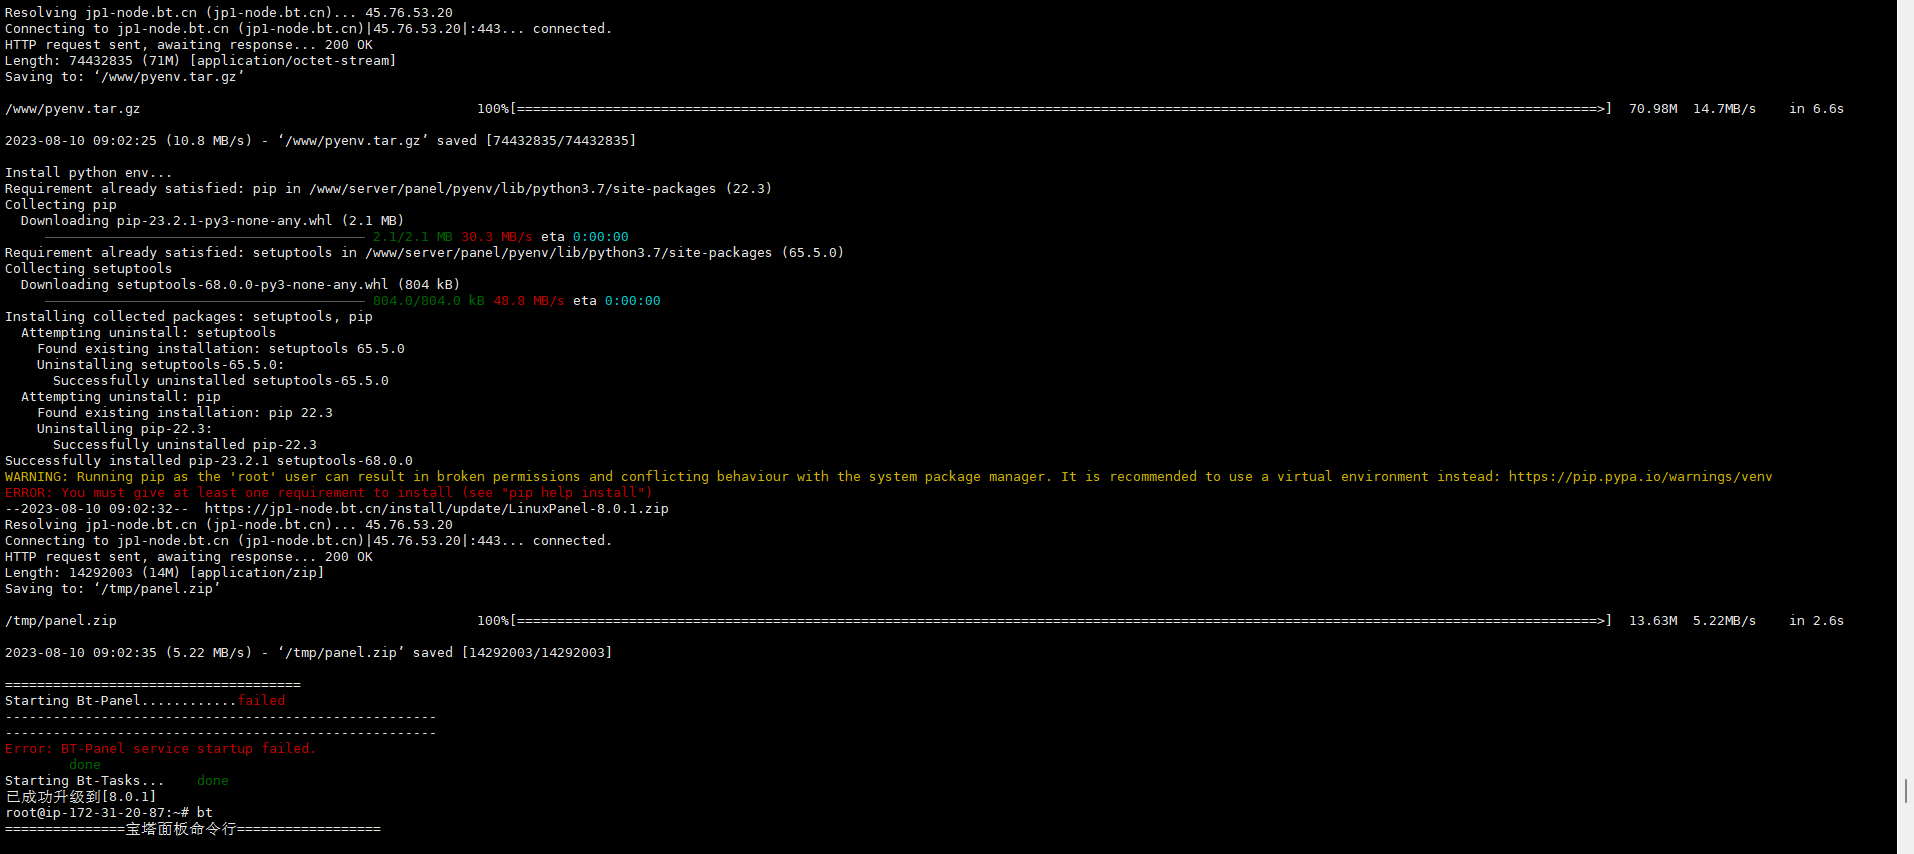
Task: Click the '70.98M' downloaded size value
Action: [1653, 109]
